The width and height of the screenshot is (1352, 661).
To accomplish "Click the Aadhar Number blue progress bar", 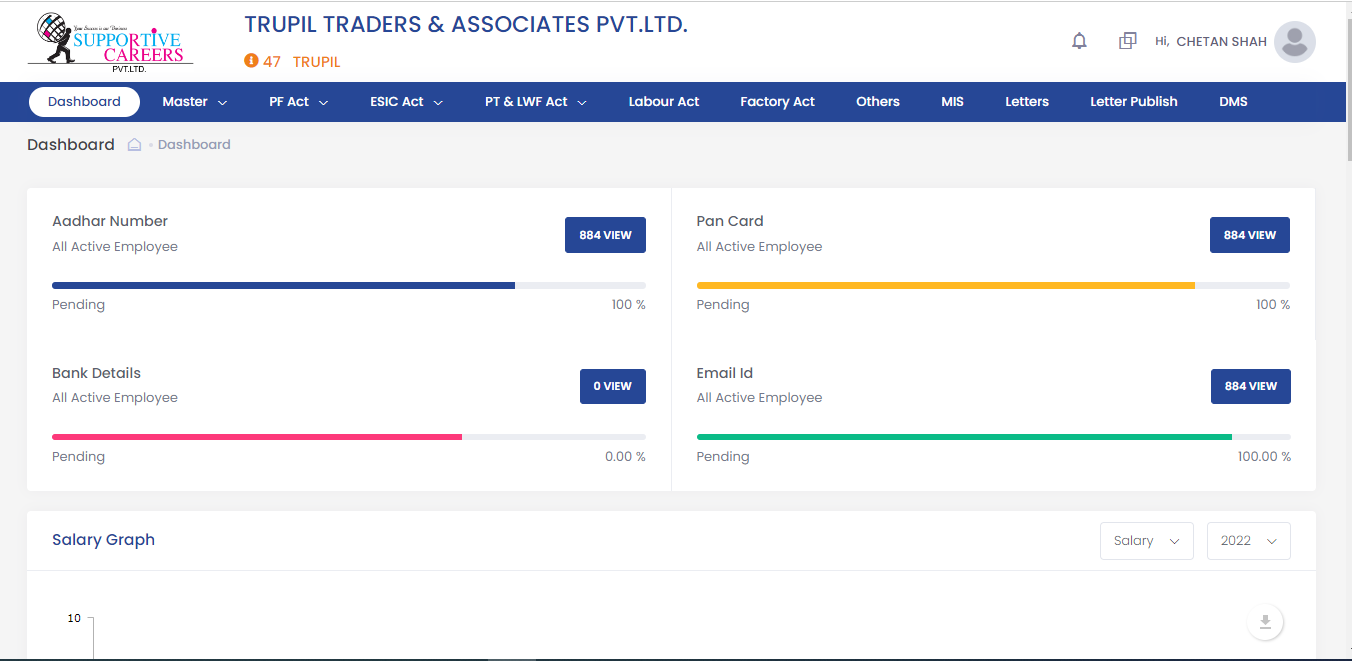I will tap(283, 286).
